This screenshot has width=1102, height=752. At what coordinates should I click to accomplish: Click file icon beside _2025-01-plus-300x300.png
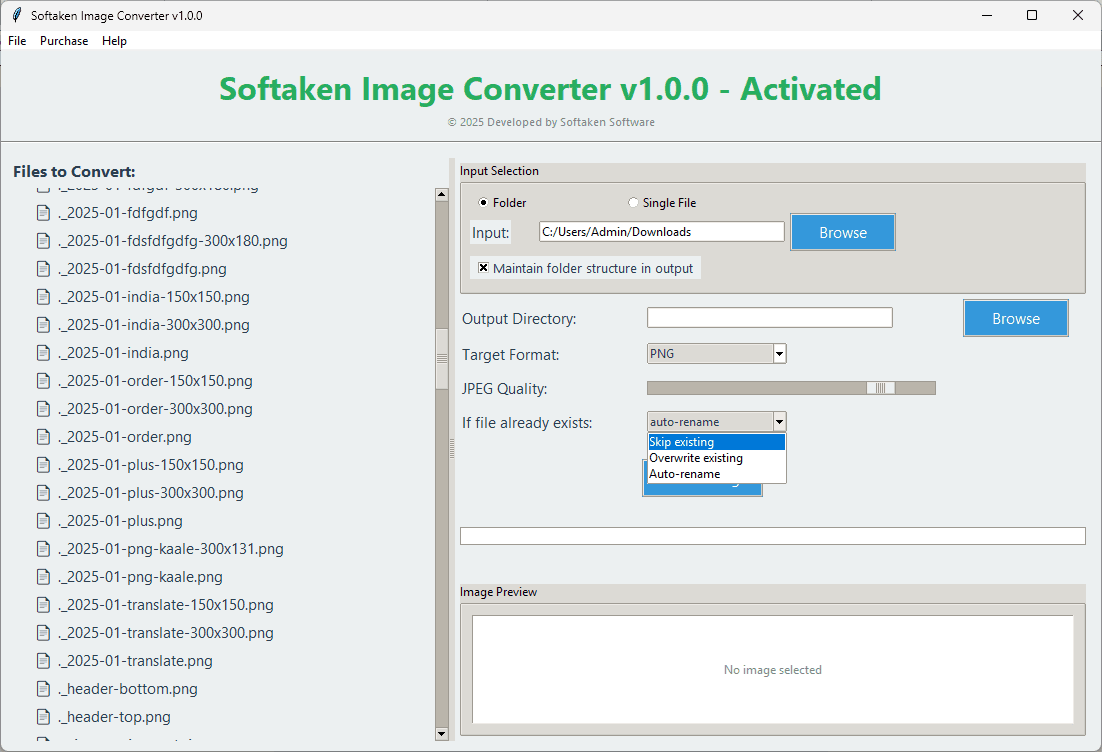pyautogui.click(x=44, y=493)
